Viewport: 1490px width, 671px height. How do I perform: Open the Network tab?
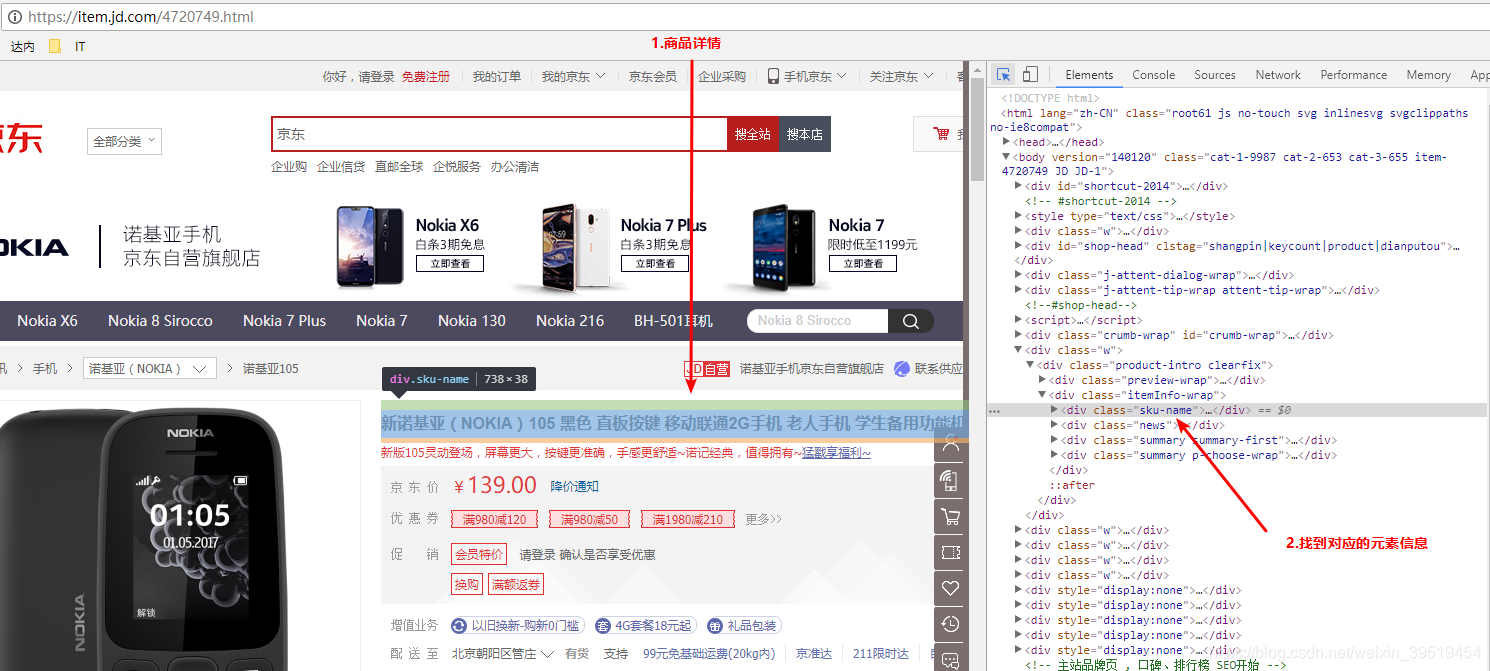[1278, 75]
